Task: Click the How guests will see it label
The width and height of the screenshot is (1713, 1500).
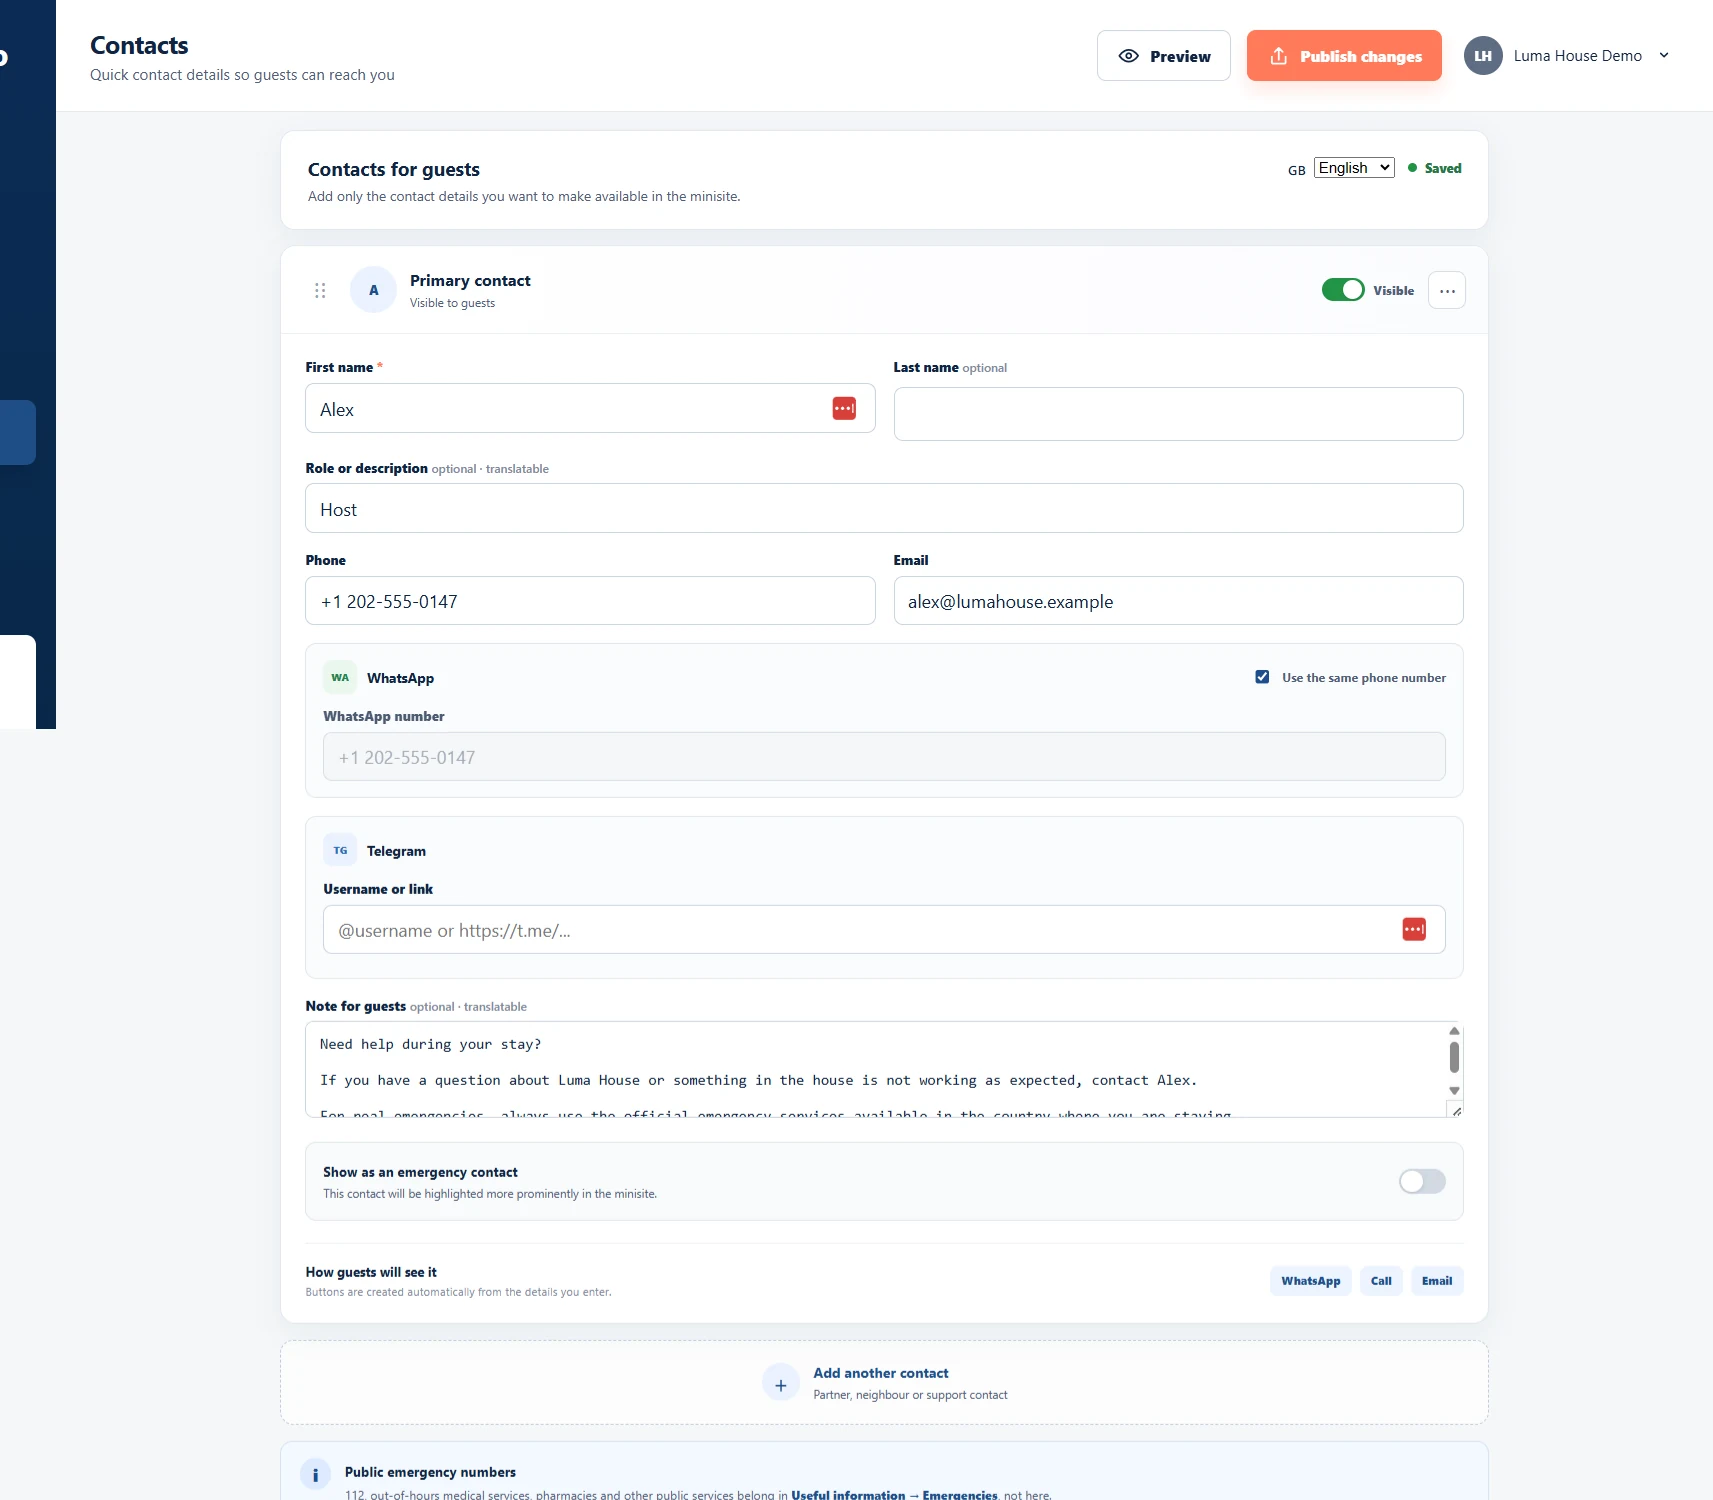Action: (x=371, y=1272)
